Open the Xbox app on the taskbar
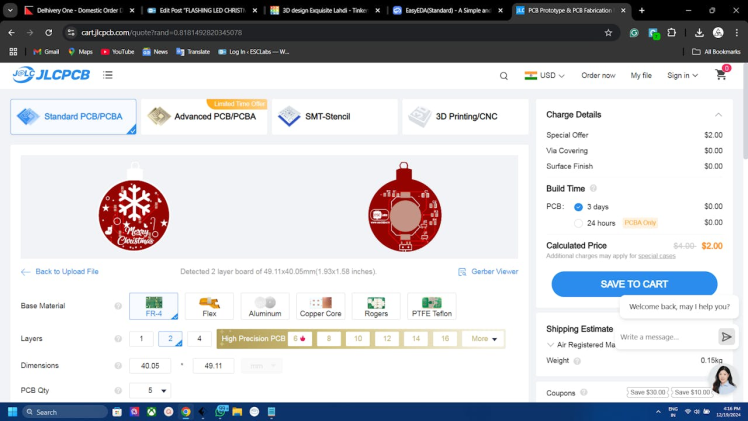The height and width of the screenshot is (421, 748). click(x=151, y=412)
